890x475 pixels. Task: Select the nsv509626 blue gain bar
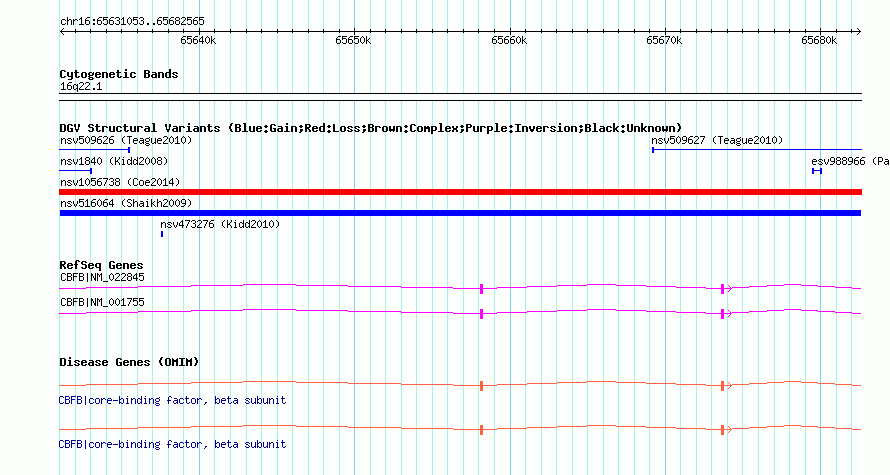click(95, 150)
